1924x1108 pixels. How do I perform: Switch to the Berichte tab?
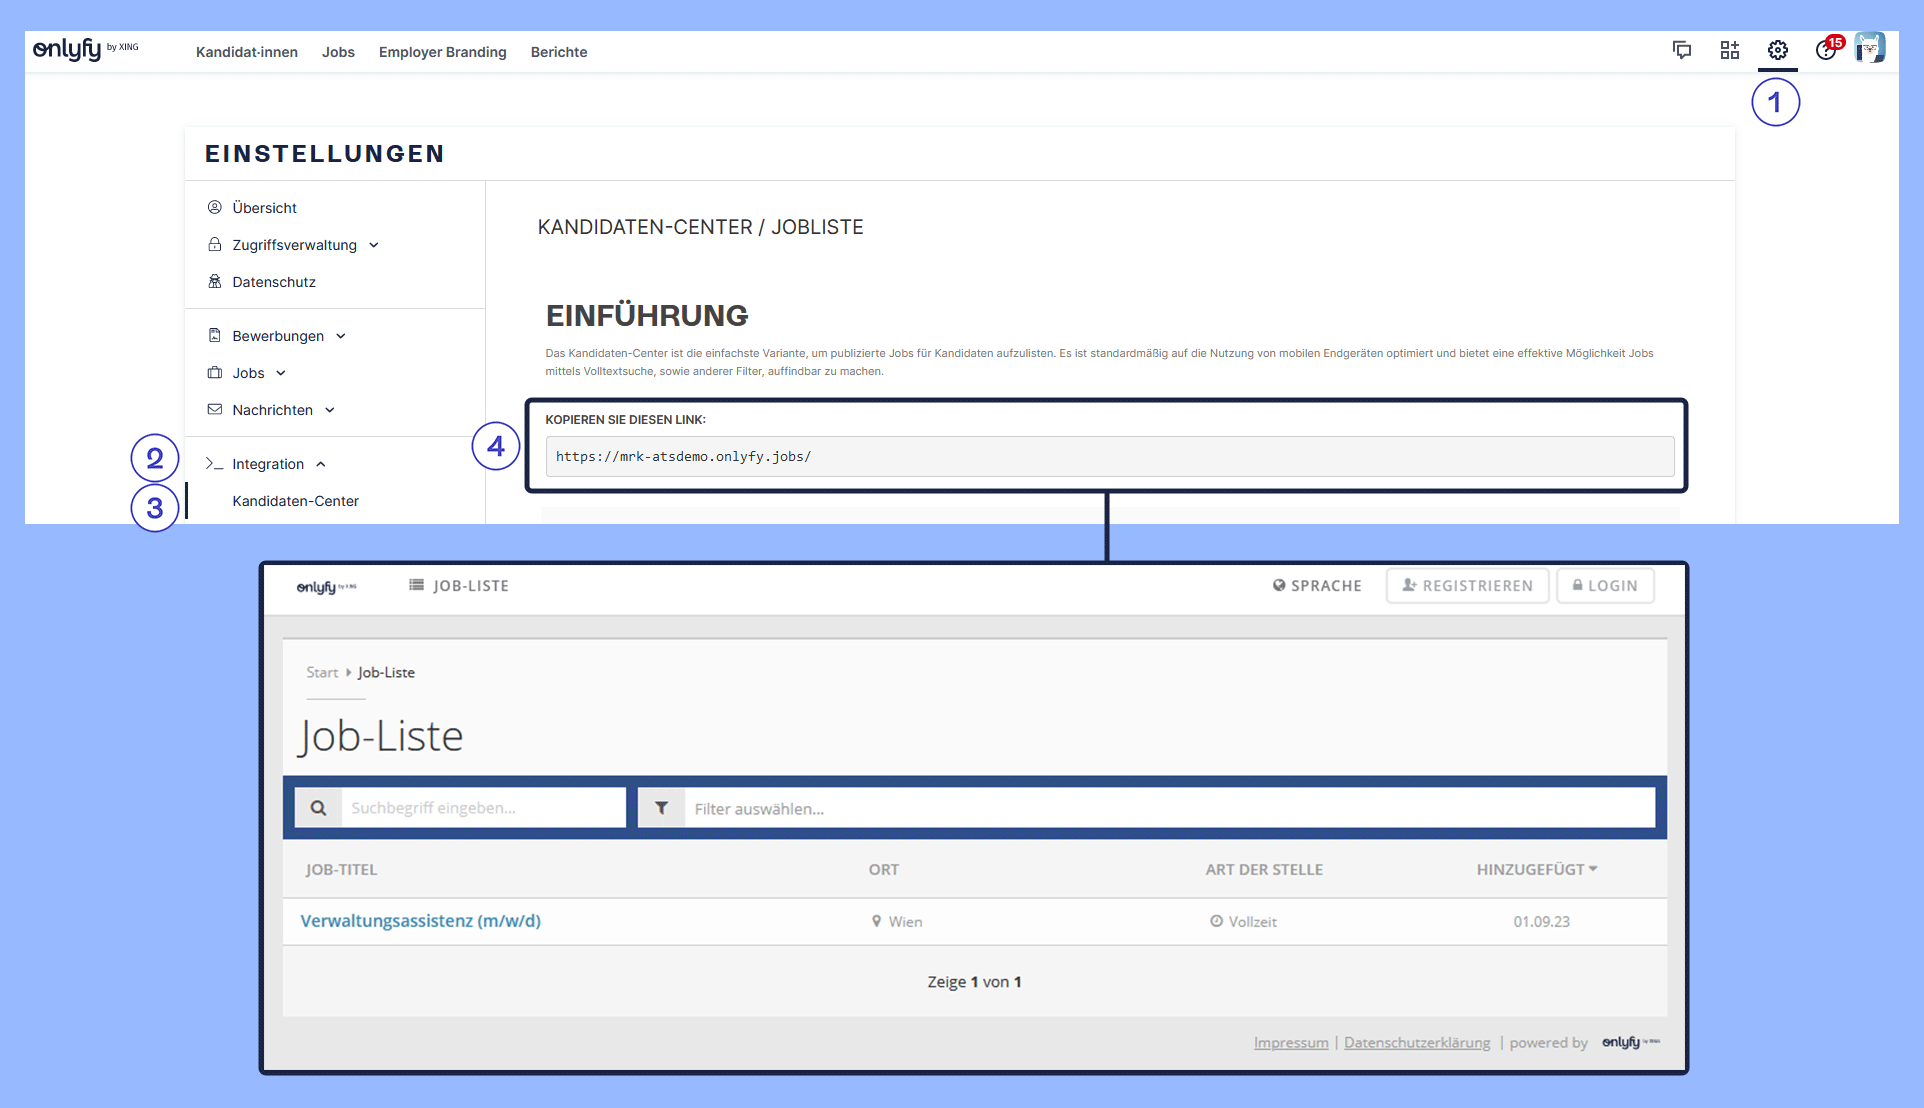tap(558, 52)
